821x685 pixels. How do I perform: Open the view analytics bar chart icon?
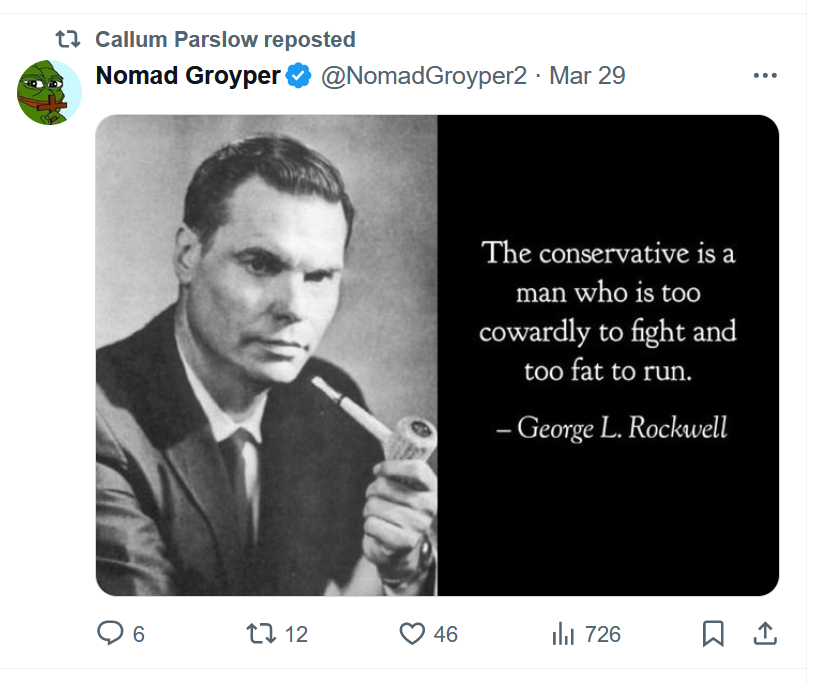tap(564, 634)
